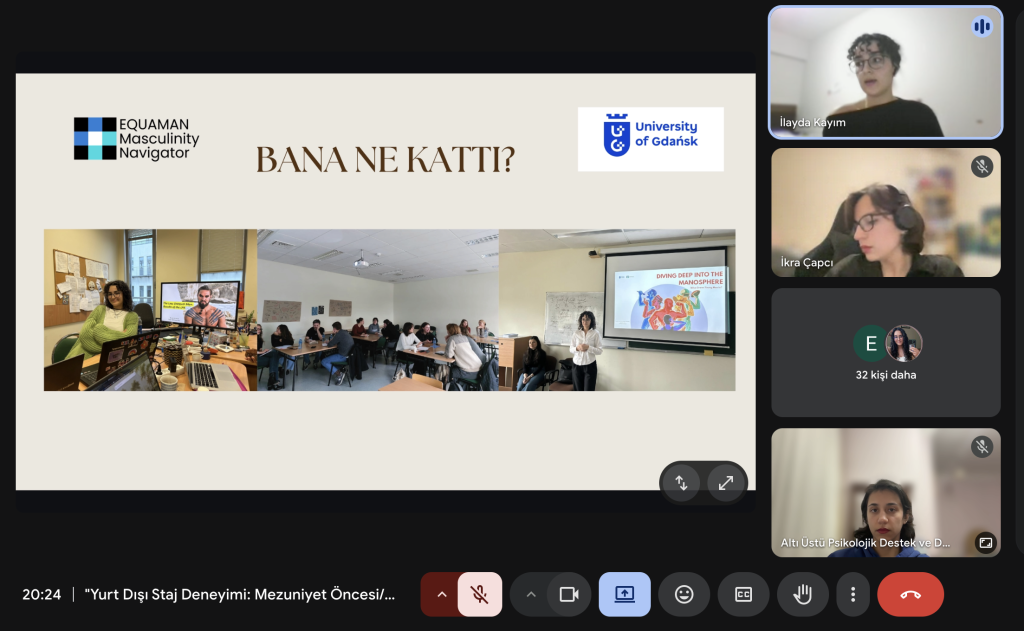This screenshot has width=1024, height=631.
Task: Select İlayda Kayım's video tile
Action: click(x=885, y=72)
